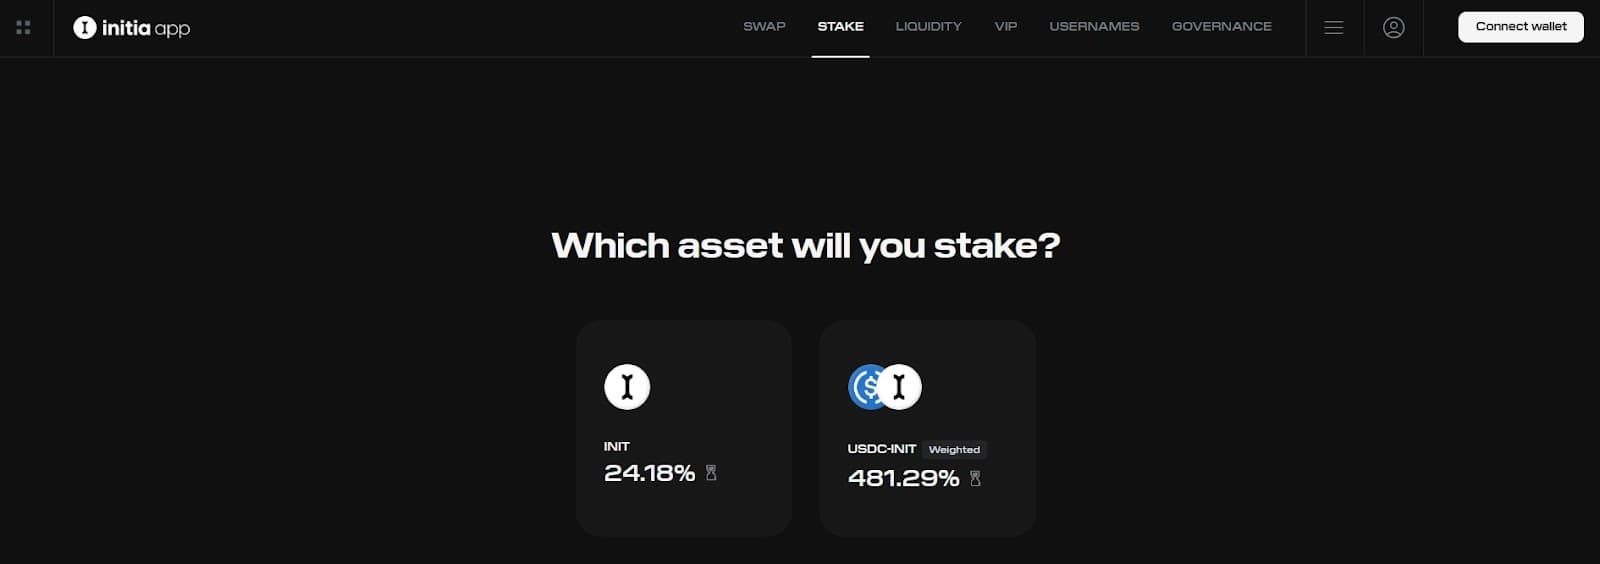Open the Governance tab
This screenshot has width=1600, height=564.
coord(1221,27)
